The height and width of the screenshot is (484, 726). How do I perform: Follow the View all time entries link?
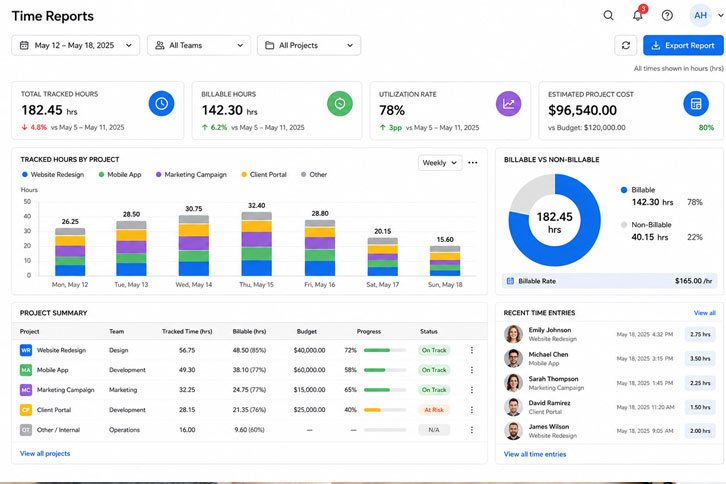[535, 454]
